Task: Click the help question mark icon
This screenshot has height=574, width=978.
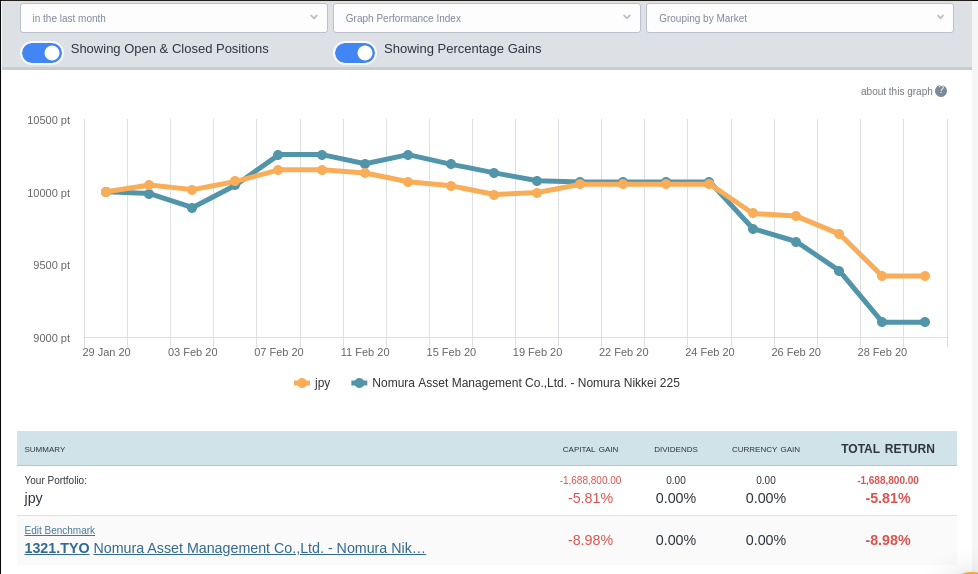Action: click(941, 91)
